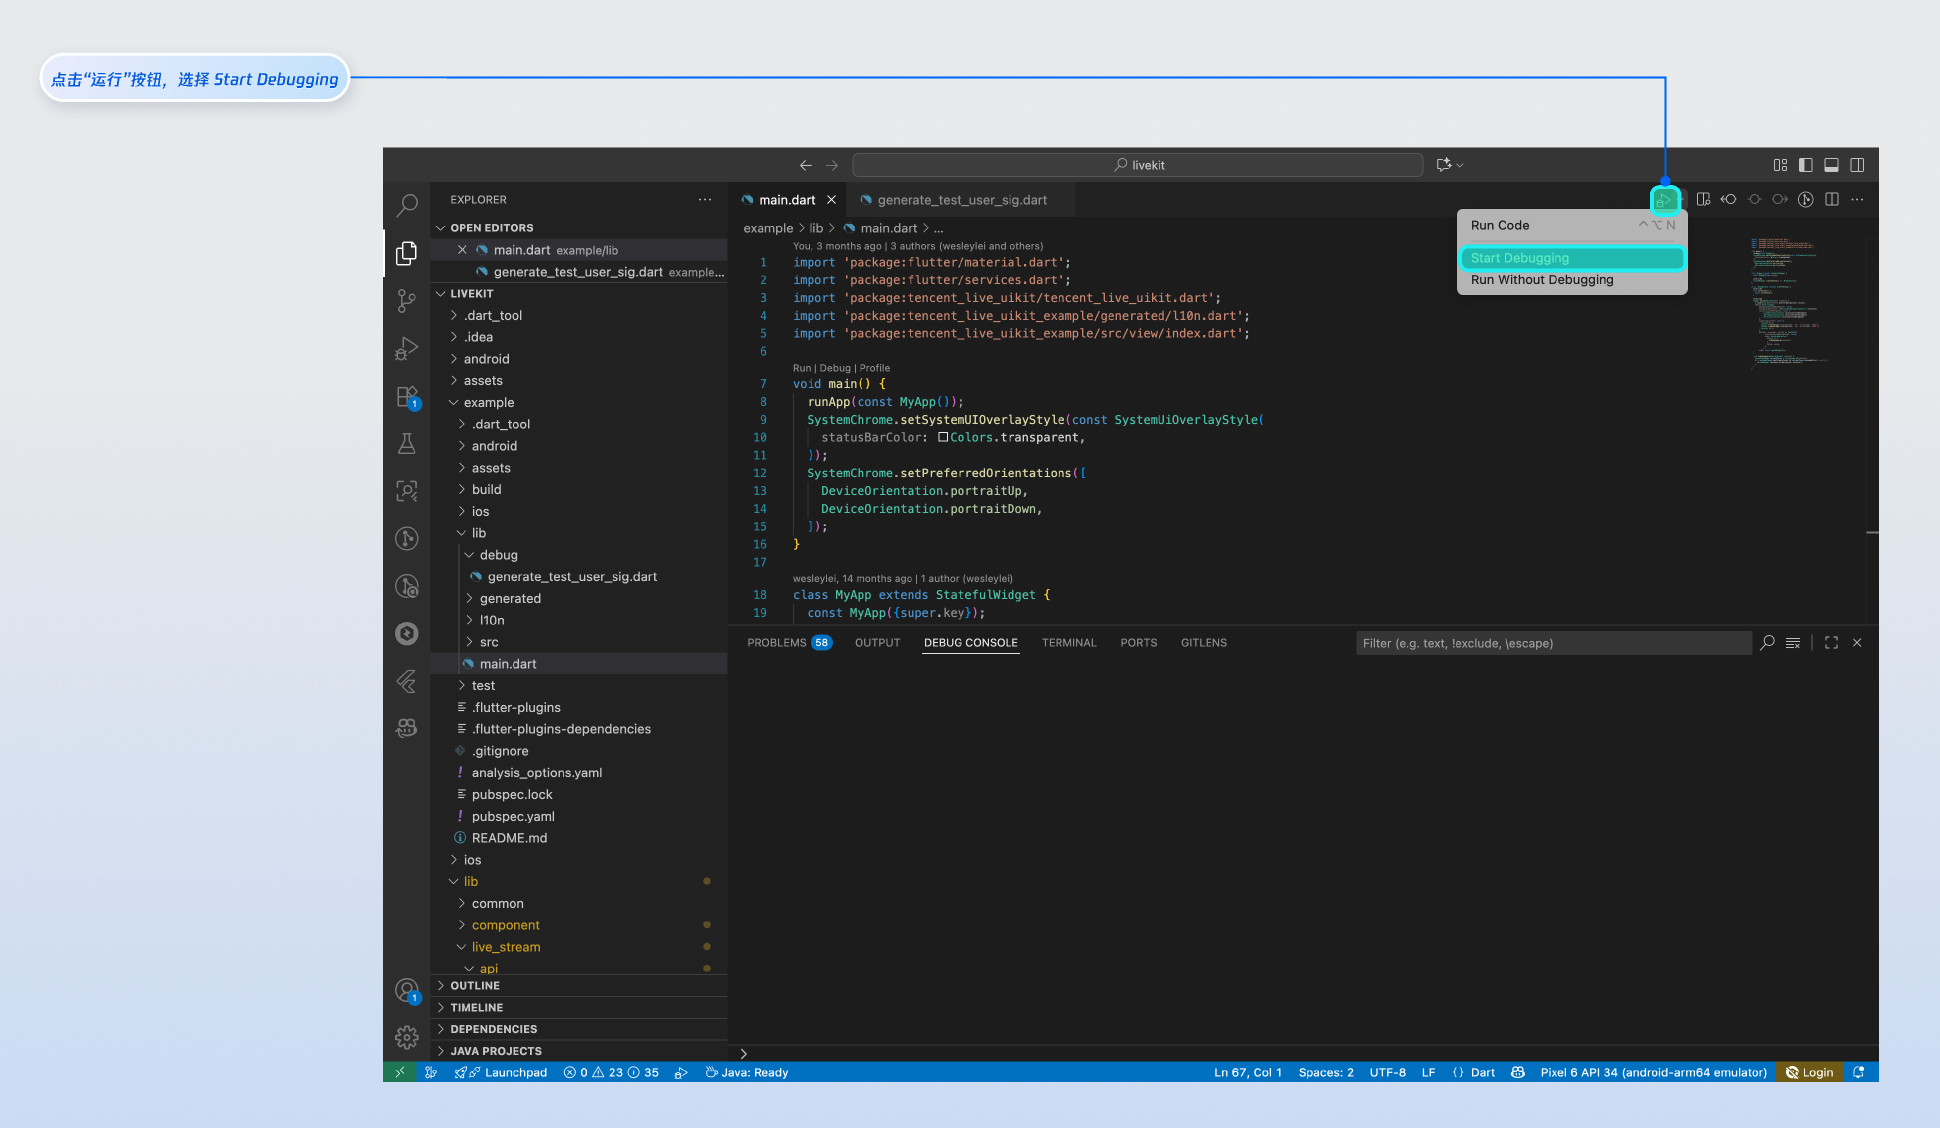Screen dimensions: 1940x1128
Task: Toggle the bottom panel layout button
Action: coord(1831,165)
